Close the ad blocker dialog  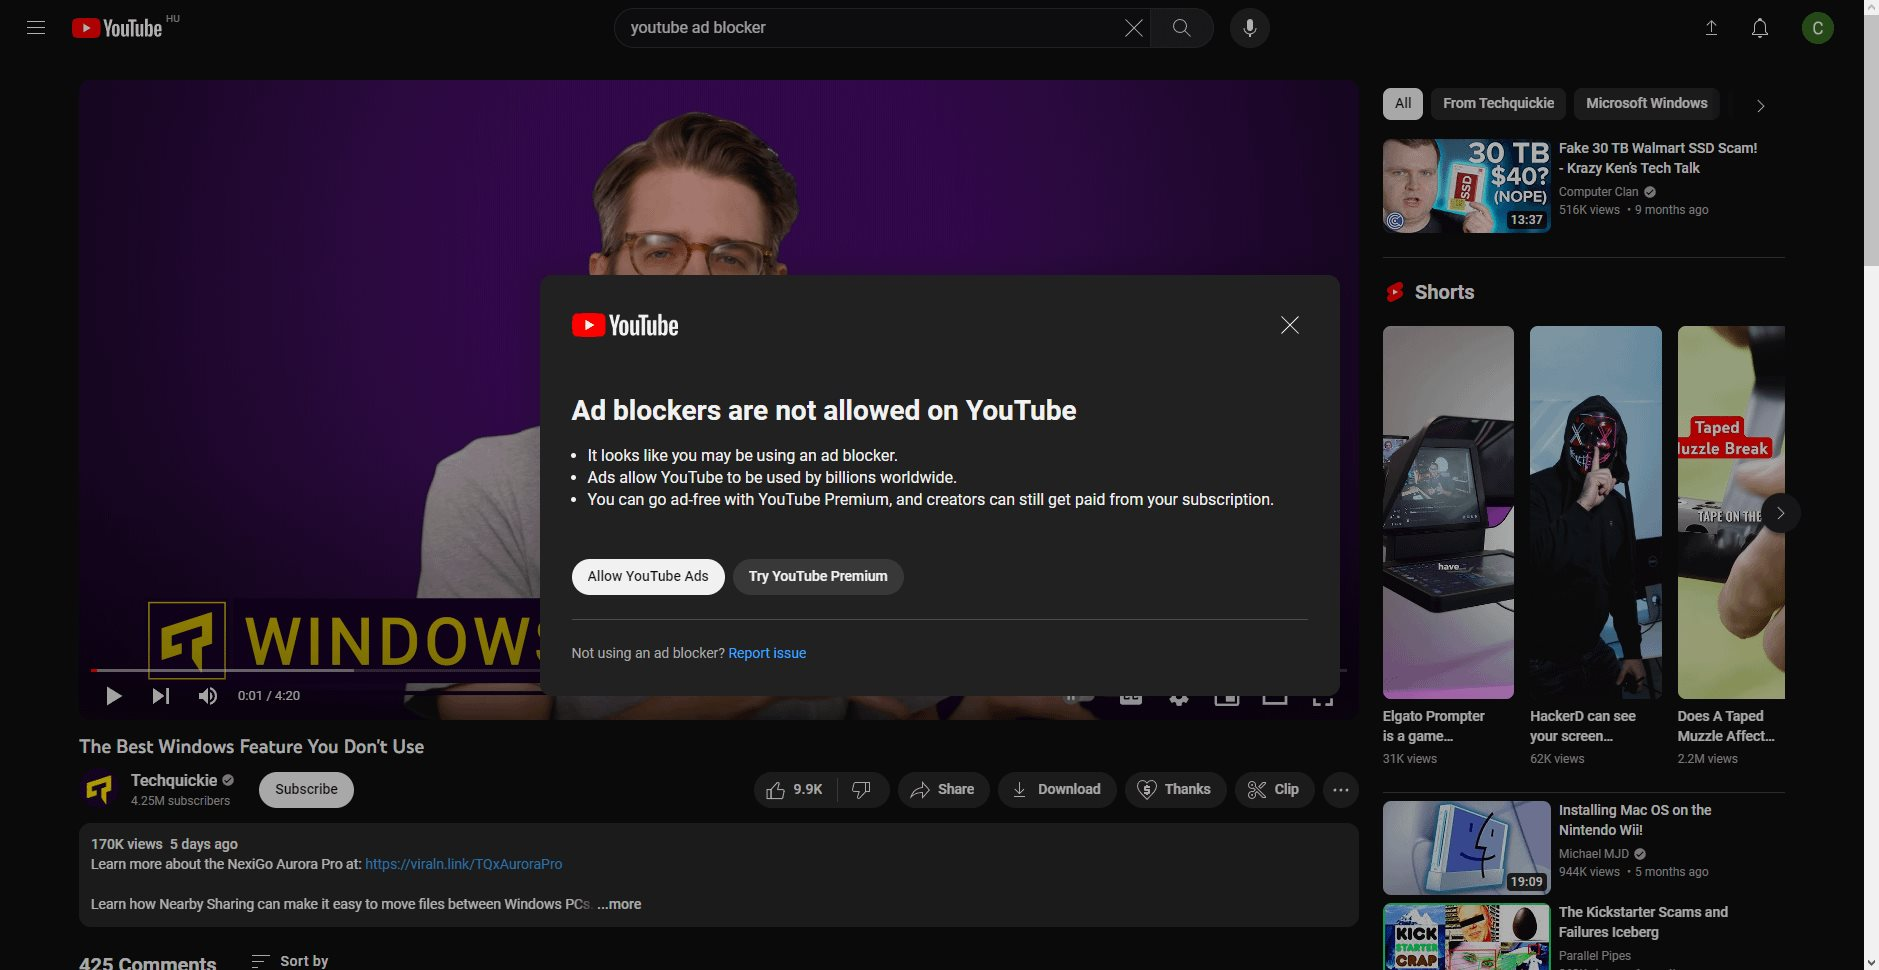click(1290, 325)
